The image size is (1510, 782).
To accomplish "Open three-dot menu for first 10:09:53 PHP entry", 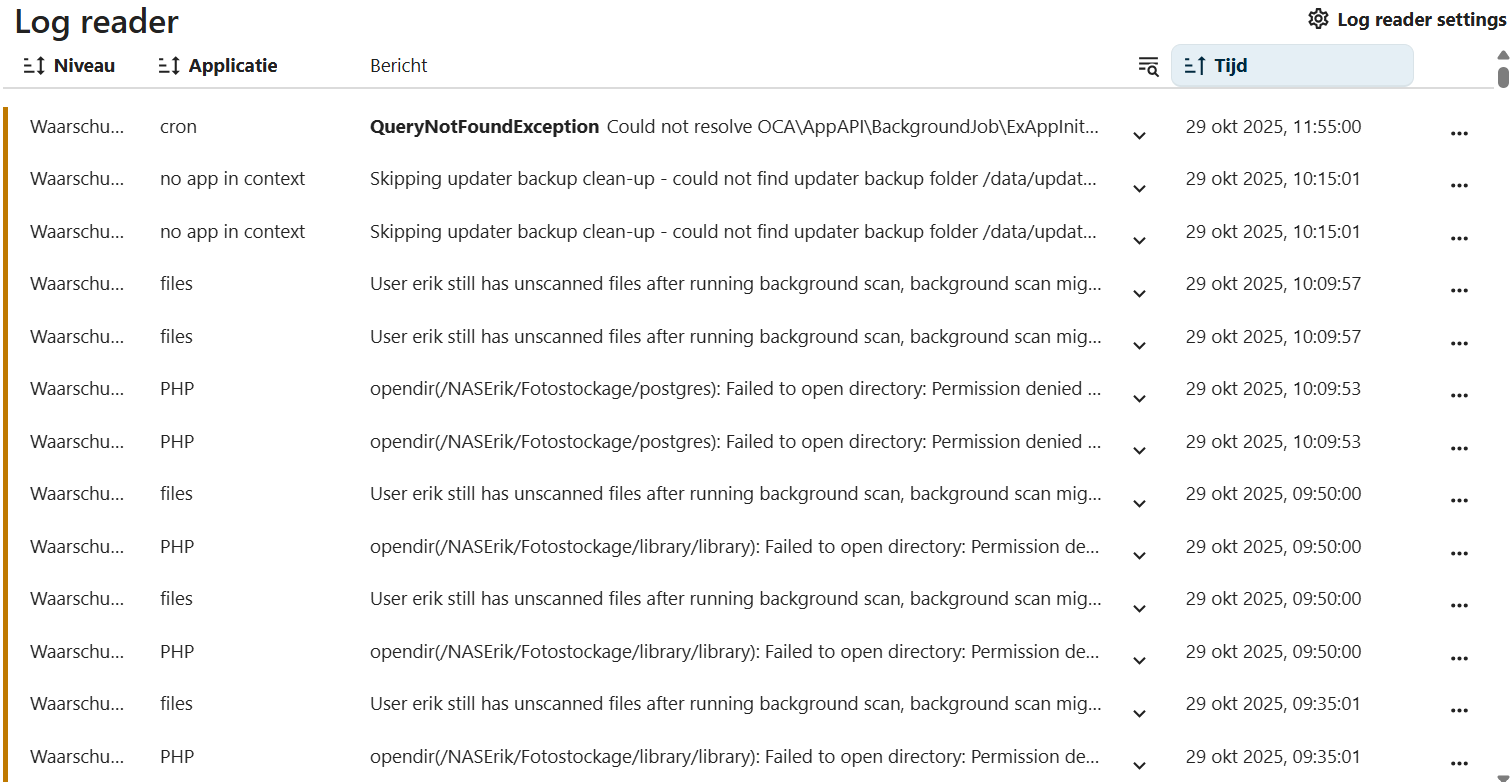I will [x=1459, y=396].
